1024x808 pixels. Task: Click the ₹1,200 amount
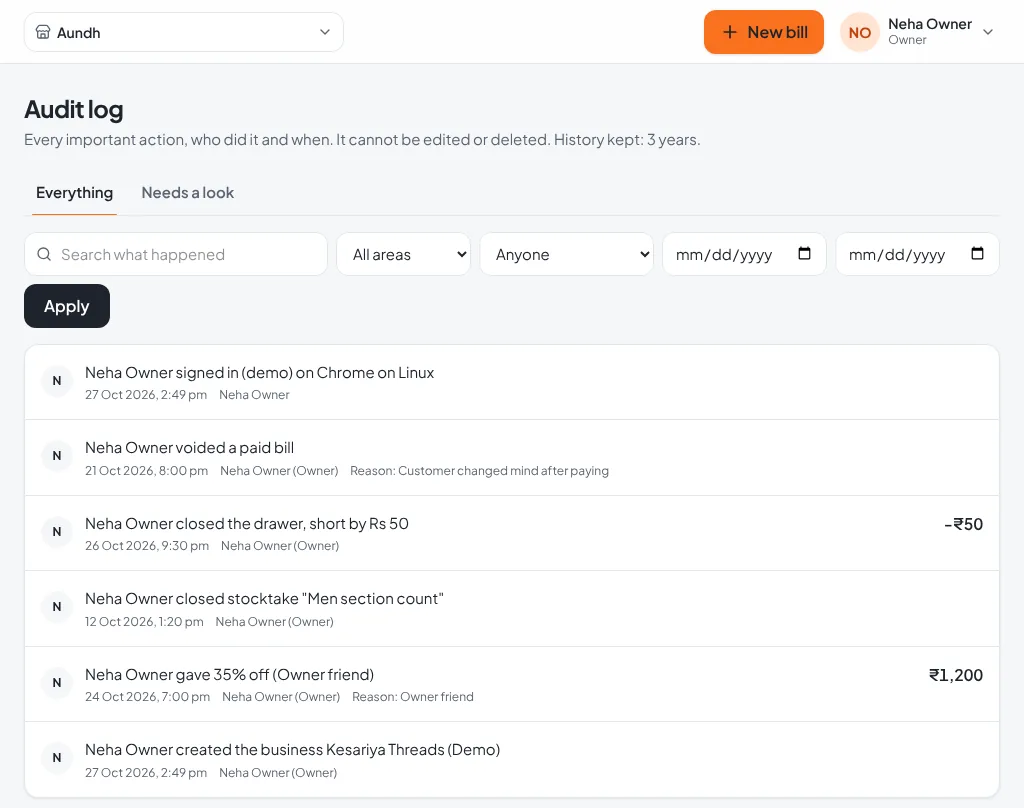point(956,675)
